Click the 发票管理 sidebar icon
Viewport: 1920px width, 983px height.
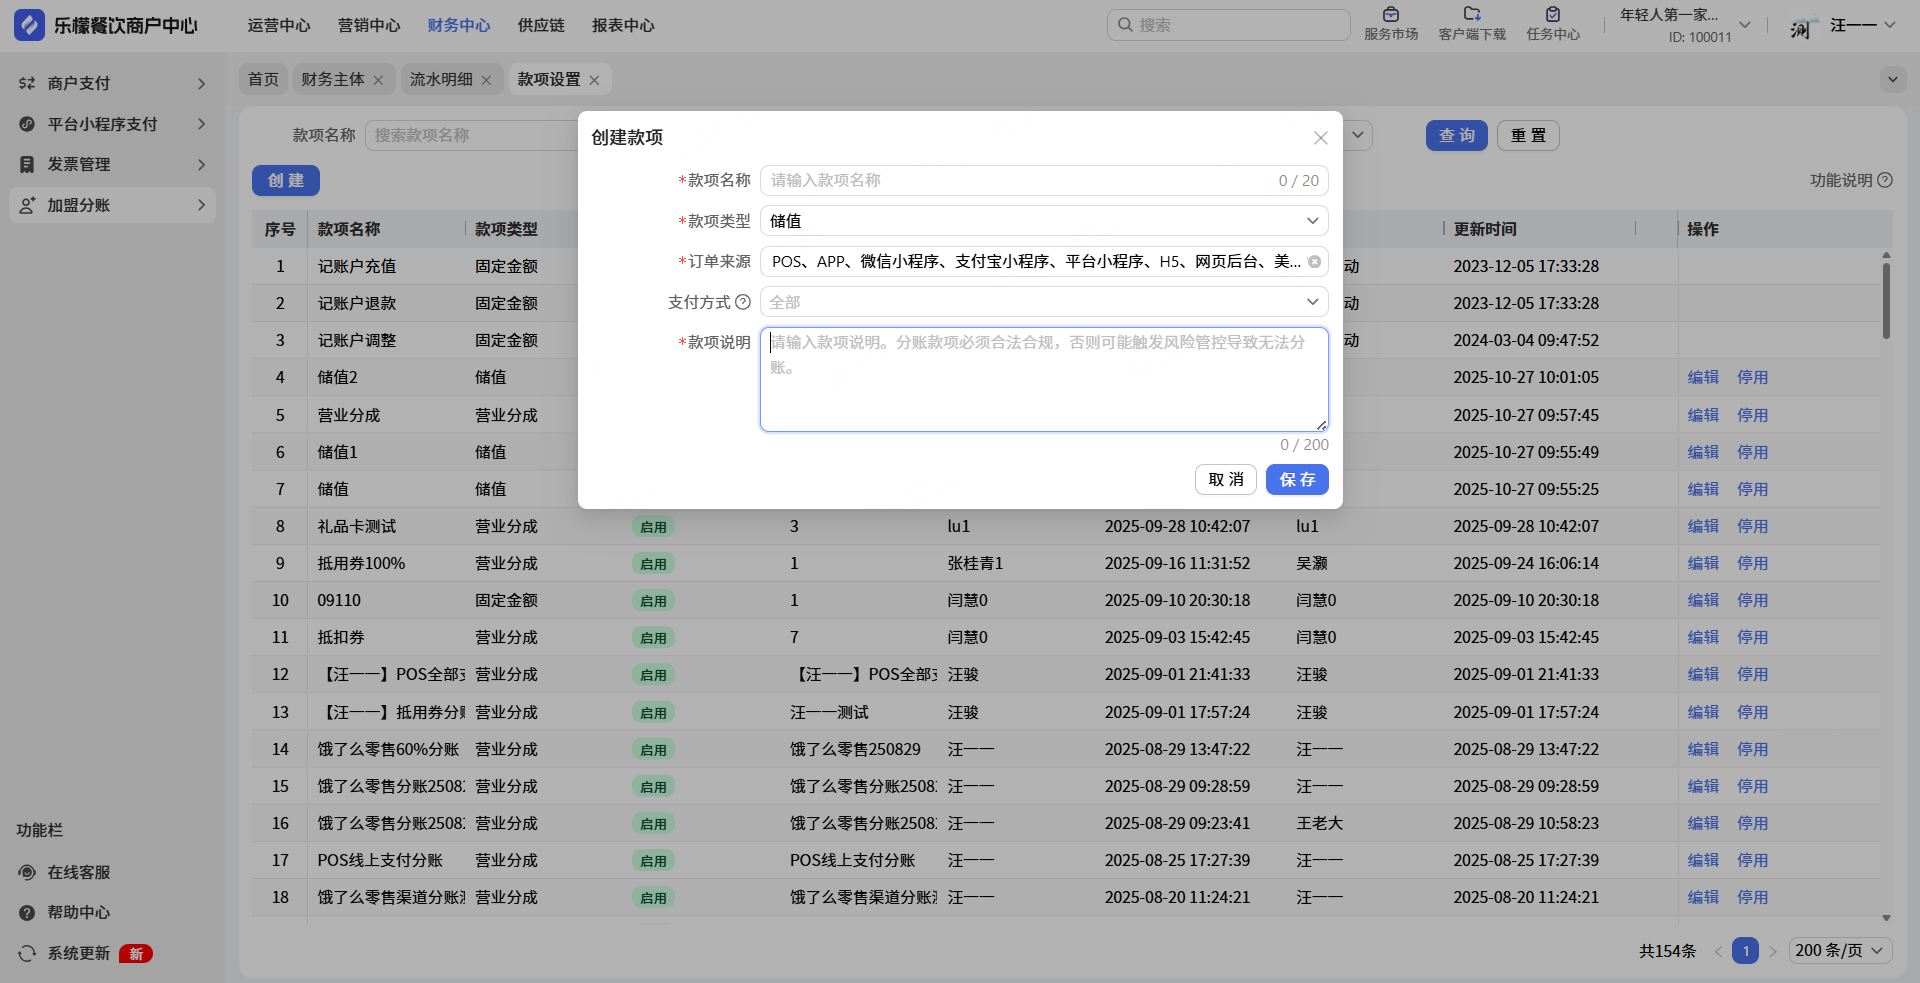[27, 164]
